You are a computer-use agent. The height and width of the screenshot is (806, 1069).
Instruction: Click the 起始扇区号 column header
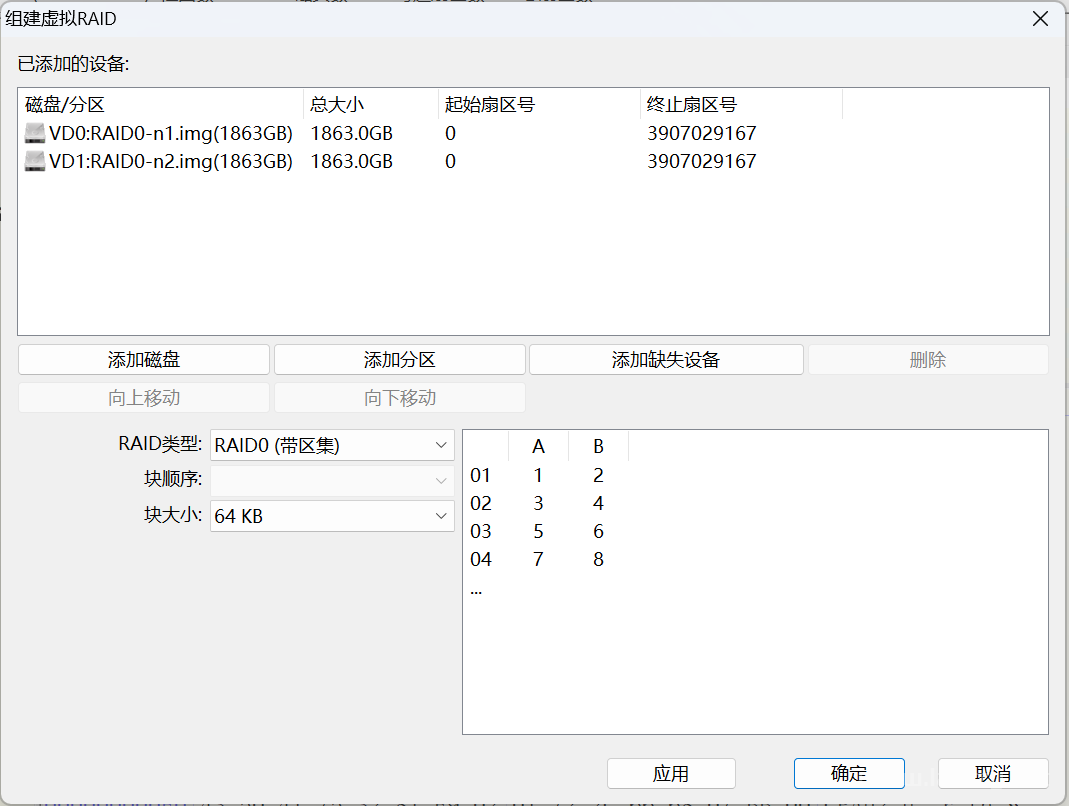(x=539, y=105)
